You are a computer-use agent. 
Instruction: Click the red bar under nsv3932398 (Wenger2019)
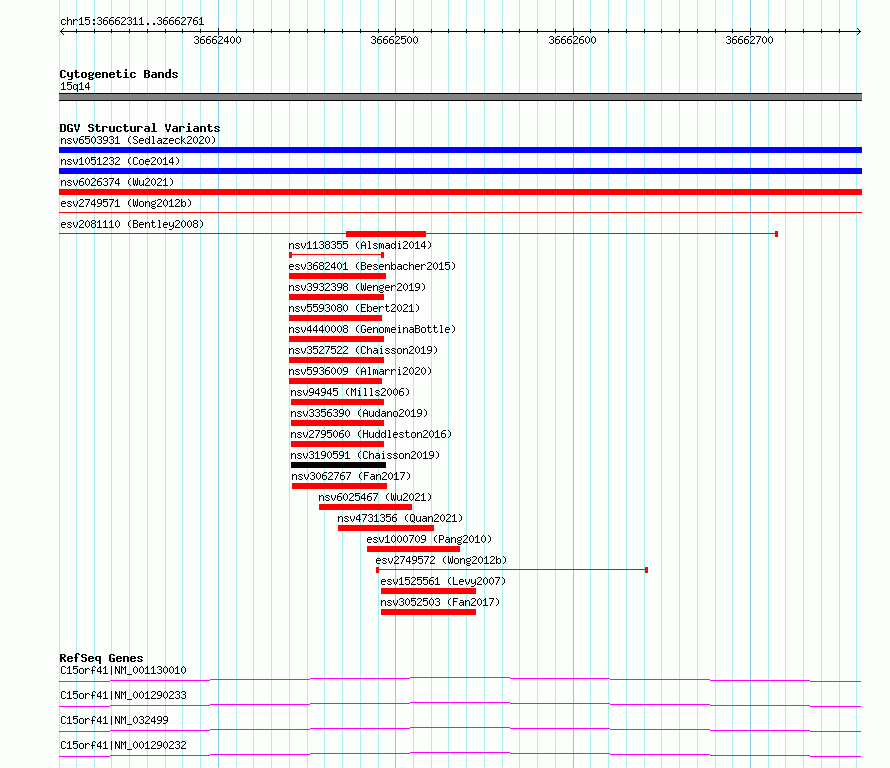click(x=337, y=297)
